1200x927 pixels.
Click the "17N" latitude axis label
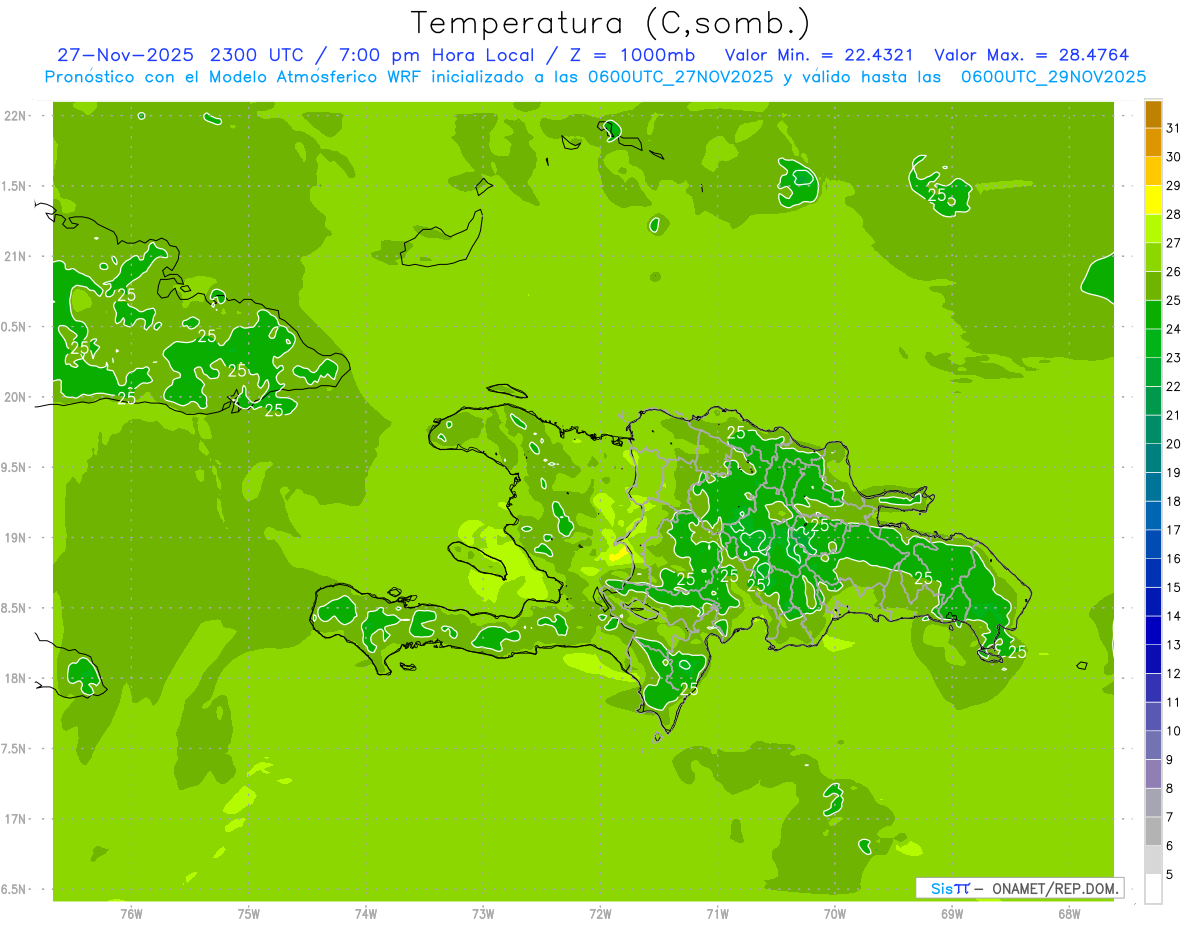click(x=15, y=819)
